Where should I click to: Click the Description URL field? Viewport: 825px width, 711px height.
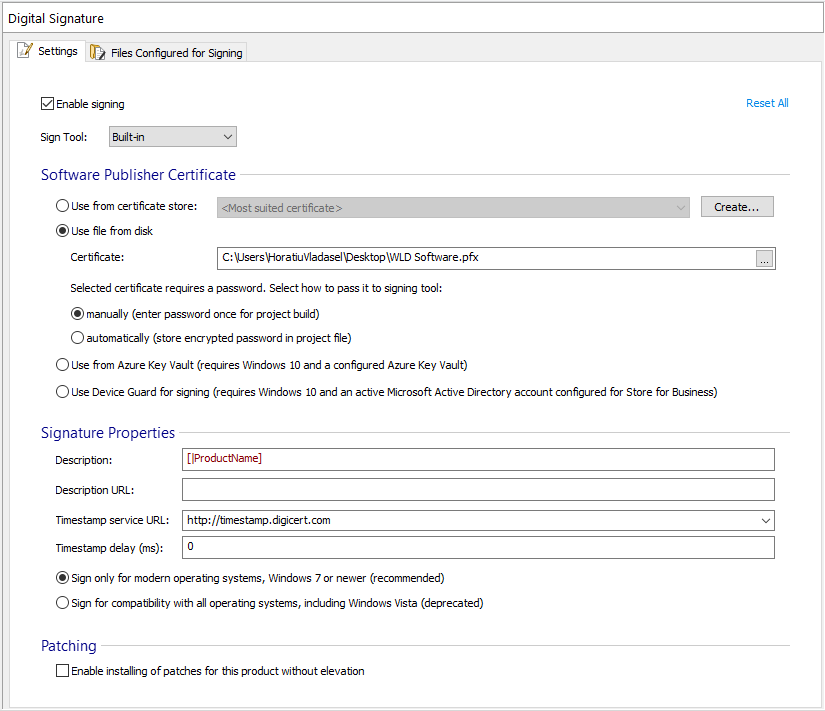click(478, 489)
